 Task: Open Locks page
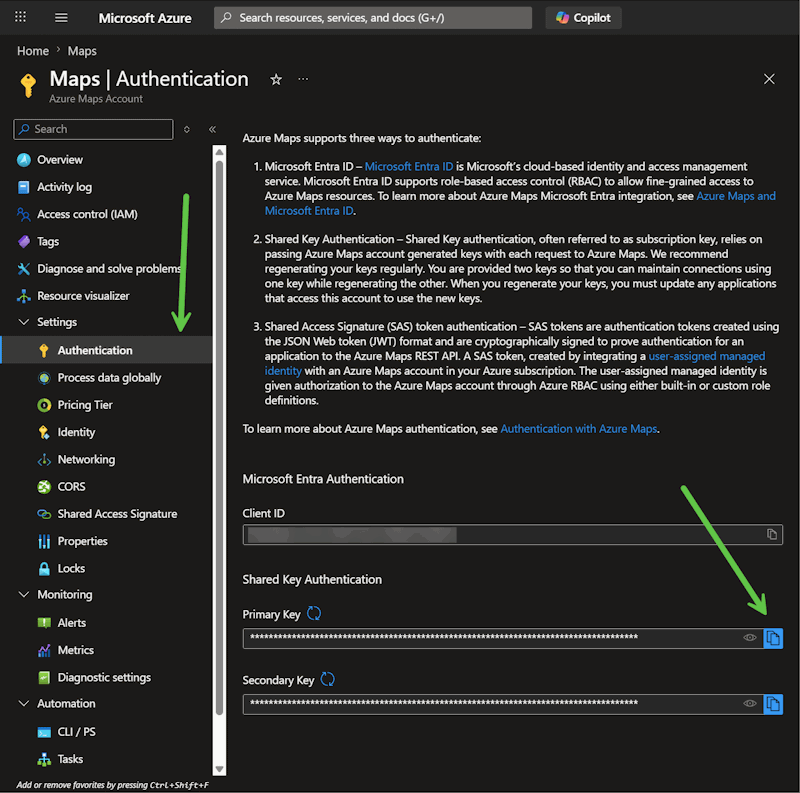click(x=71, y=568)
